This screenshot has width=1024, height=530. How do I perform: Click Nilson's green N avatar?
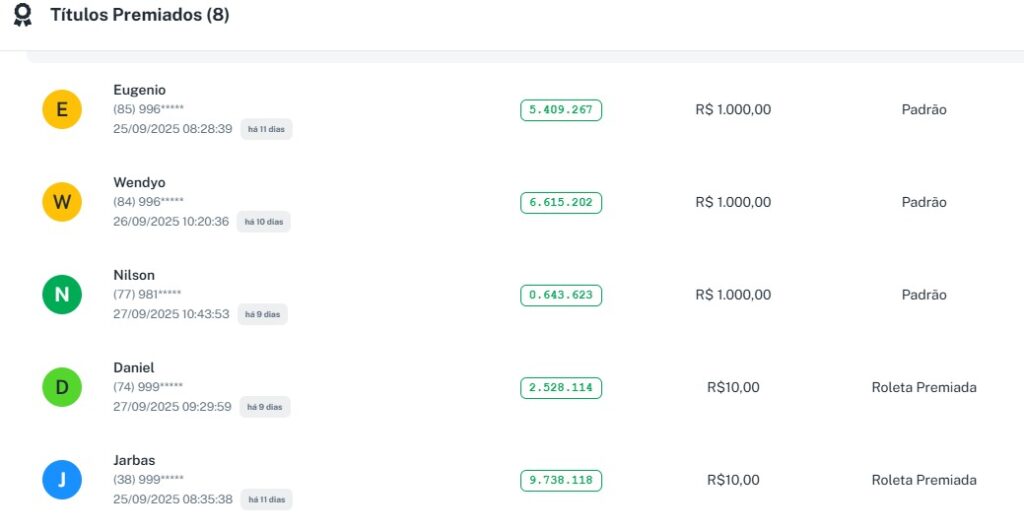click(x=62, y=295)
